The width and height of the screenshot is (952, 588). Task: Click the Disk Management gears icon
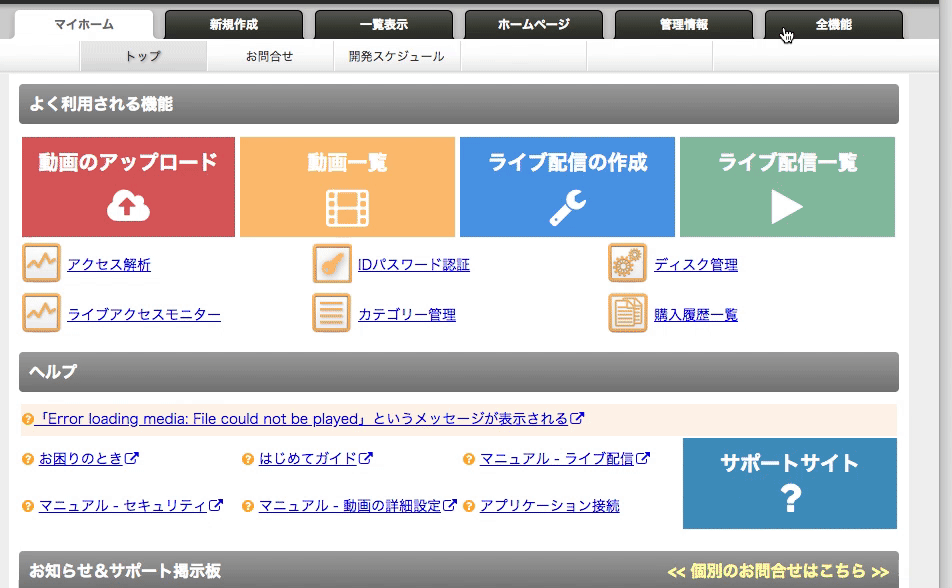(627, 264)
